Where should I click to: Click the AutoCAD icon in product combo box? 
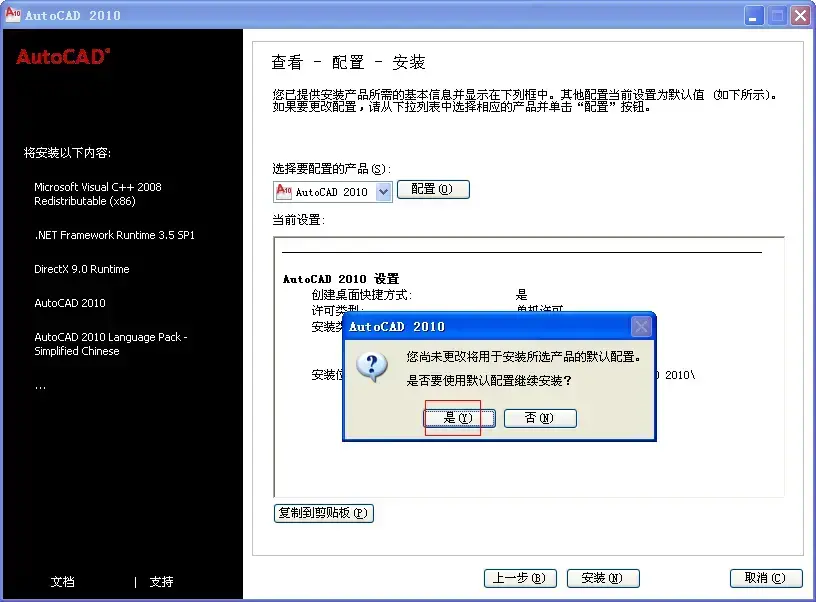[x=284, y=191]
